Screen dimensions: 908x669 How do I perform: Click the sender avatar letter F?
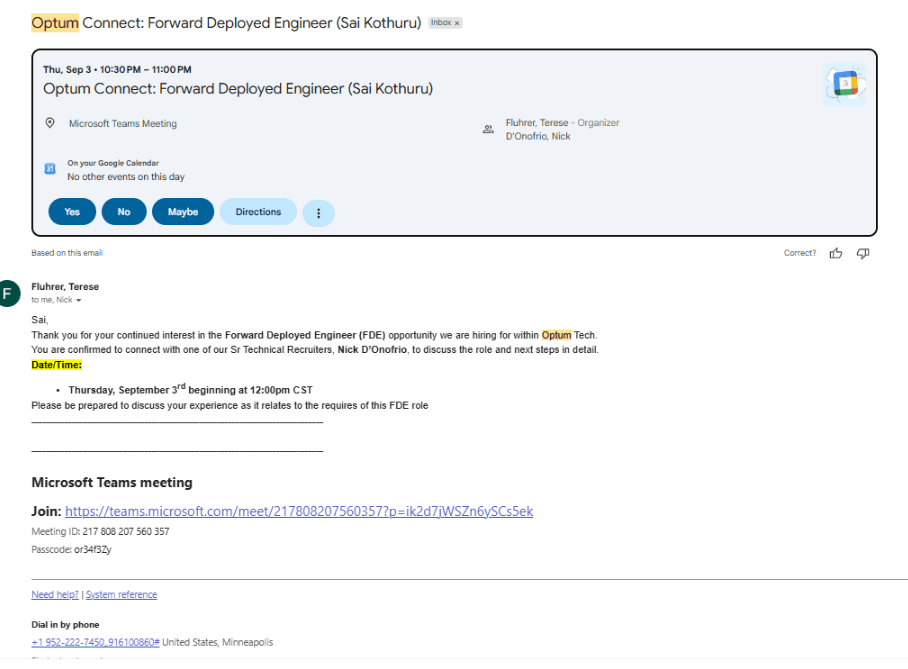(8, 293)
